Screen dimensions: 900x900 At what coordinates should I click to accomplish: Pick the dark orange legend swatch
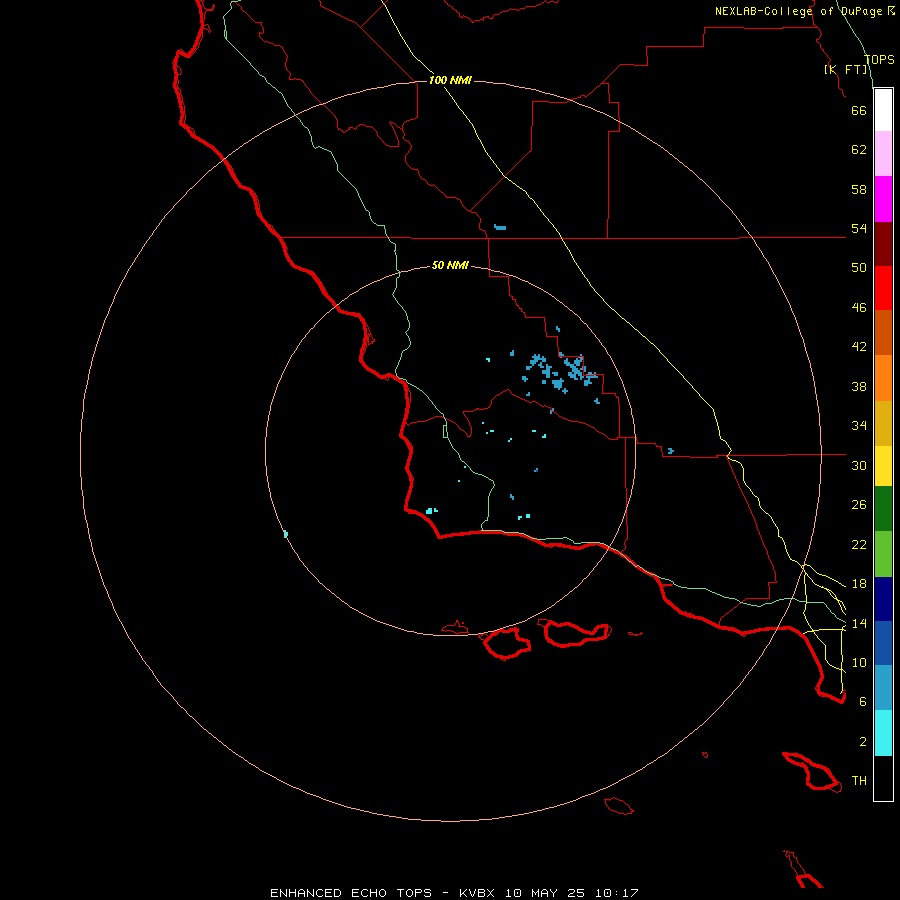(x=883, y=332)
